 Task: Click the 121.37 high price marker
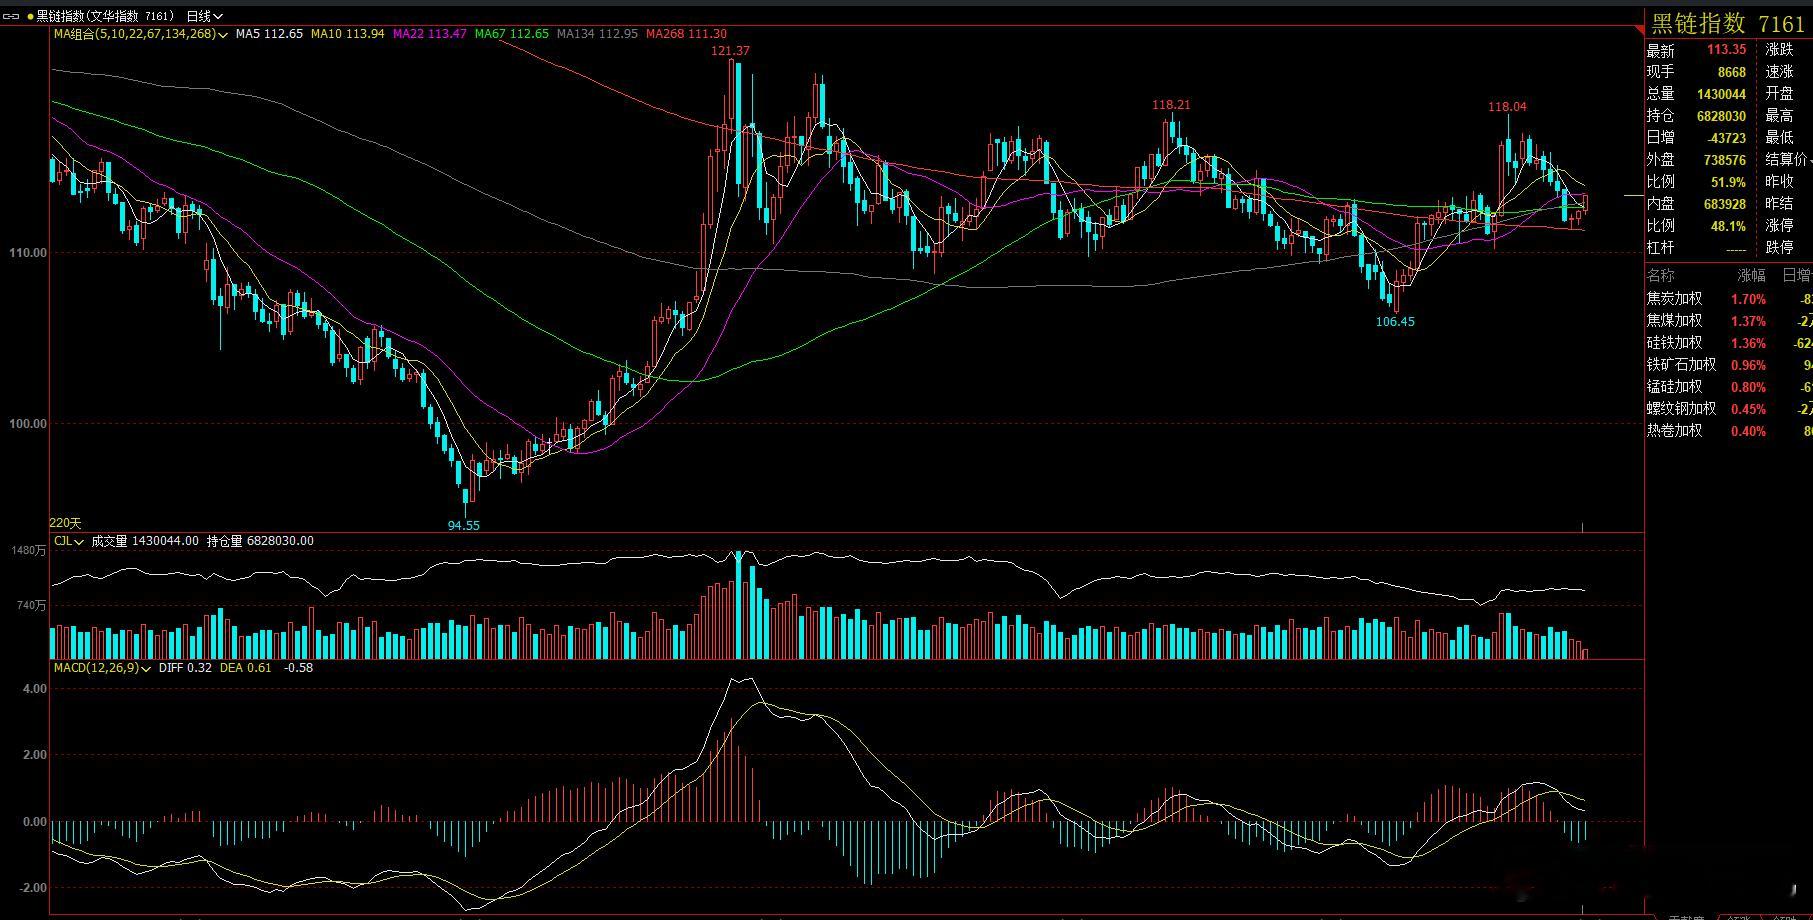(x=730, y=50)
